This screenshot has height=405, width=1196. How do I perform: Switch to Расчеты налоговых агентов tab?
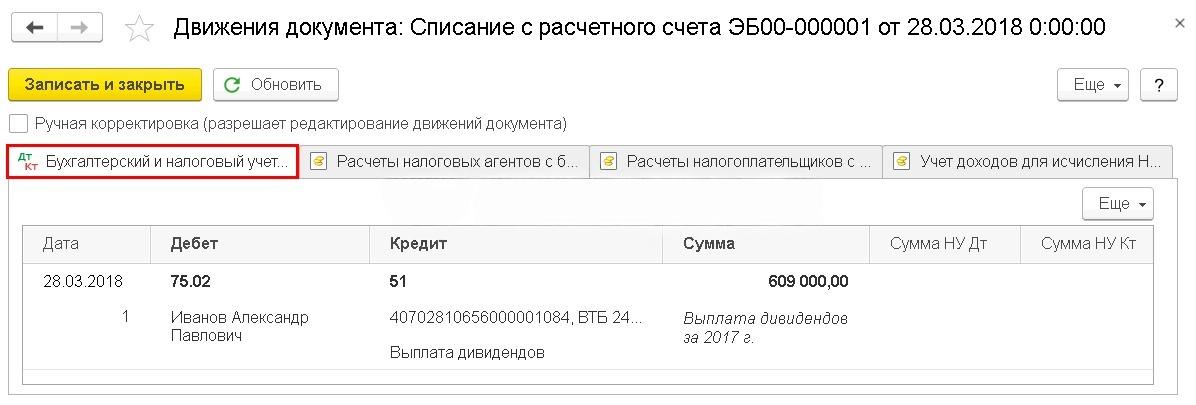(x=445, y=162)
